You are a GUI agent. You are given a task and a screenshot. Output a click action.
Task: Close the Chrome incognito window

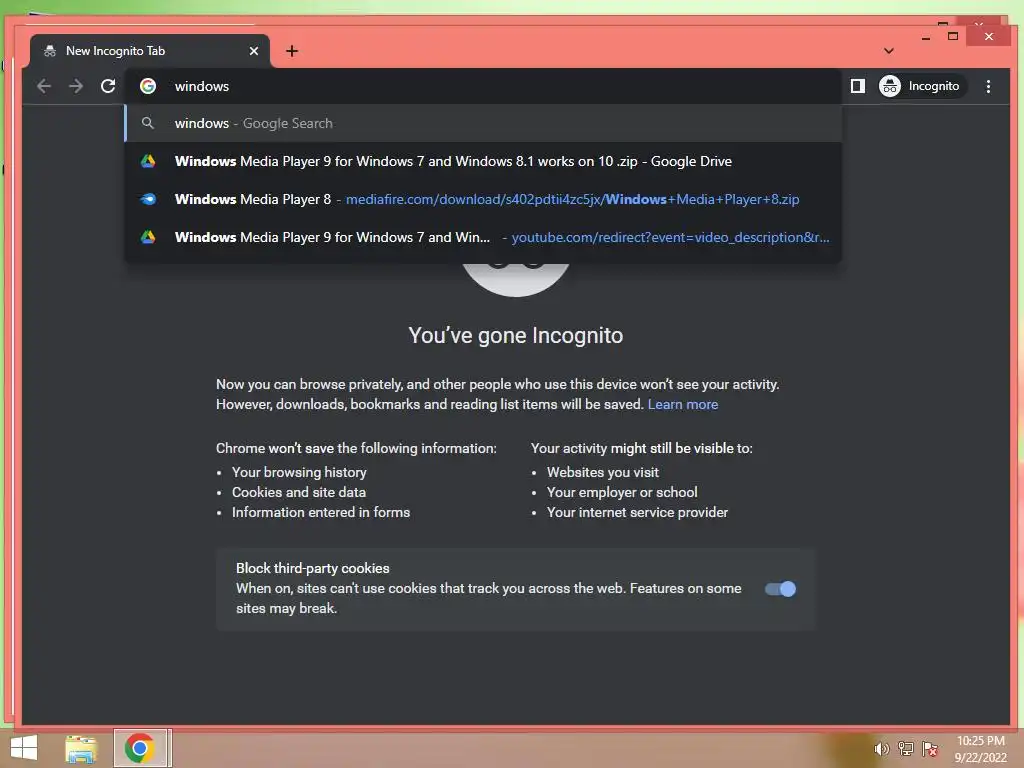(989, 37)
